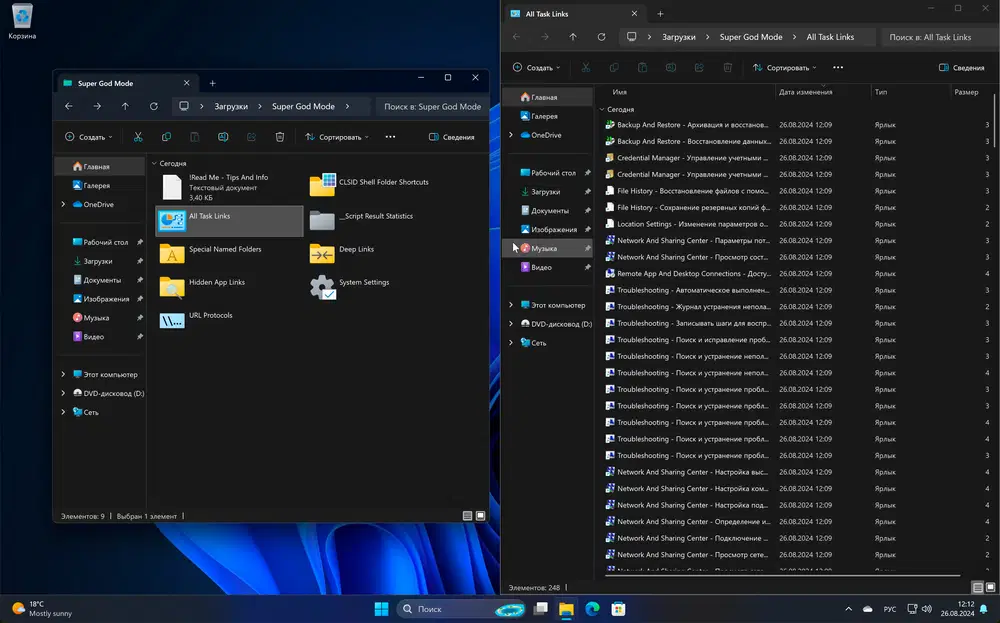Click Delete trash icon in Super God Mode toolbar
The width and height of the screenshot is (1000, 623).
280,137
